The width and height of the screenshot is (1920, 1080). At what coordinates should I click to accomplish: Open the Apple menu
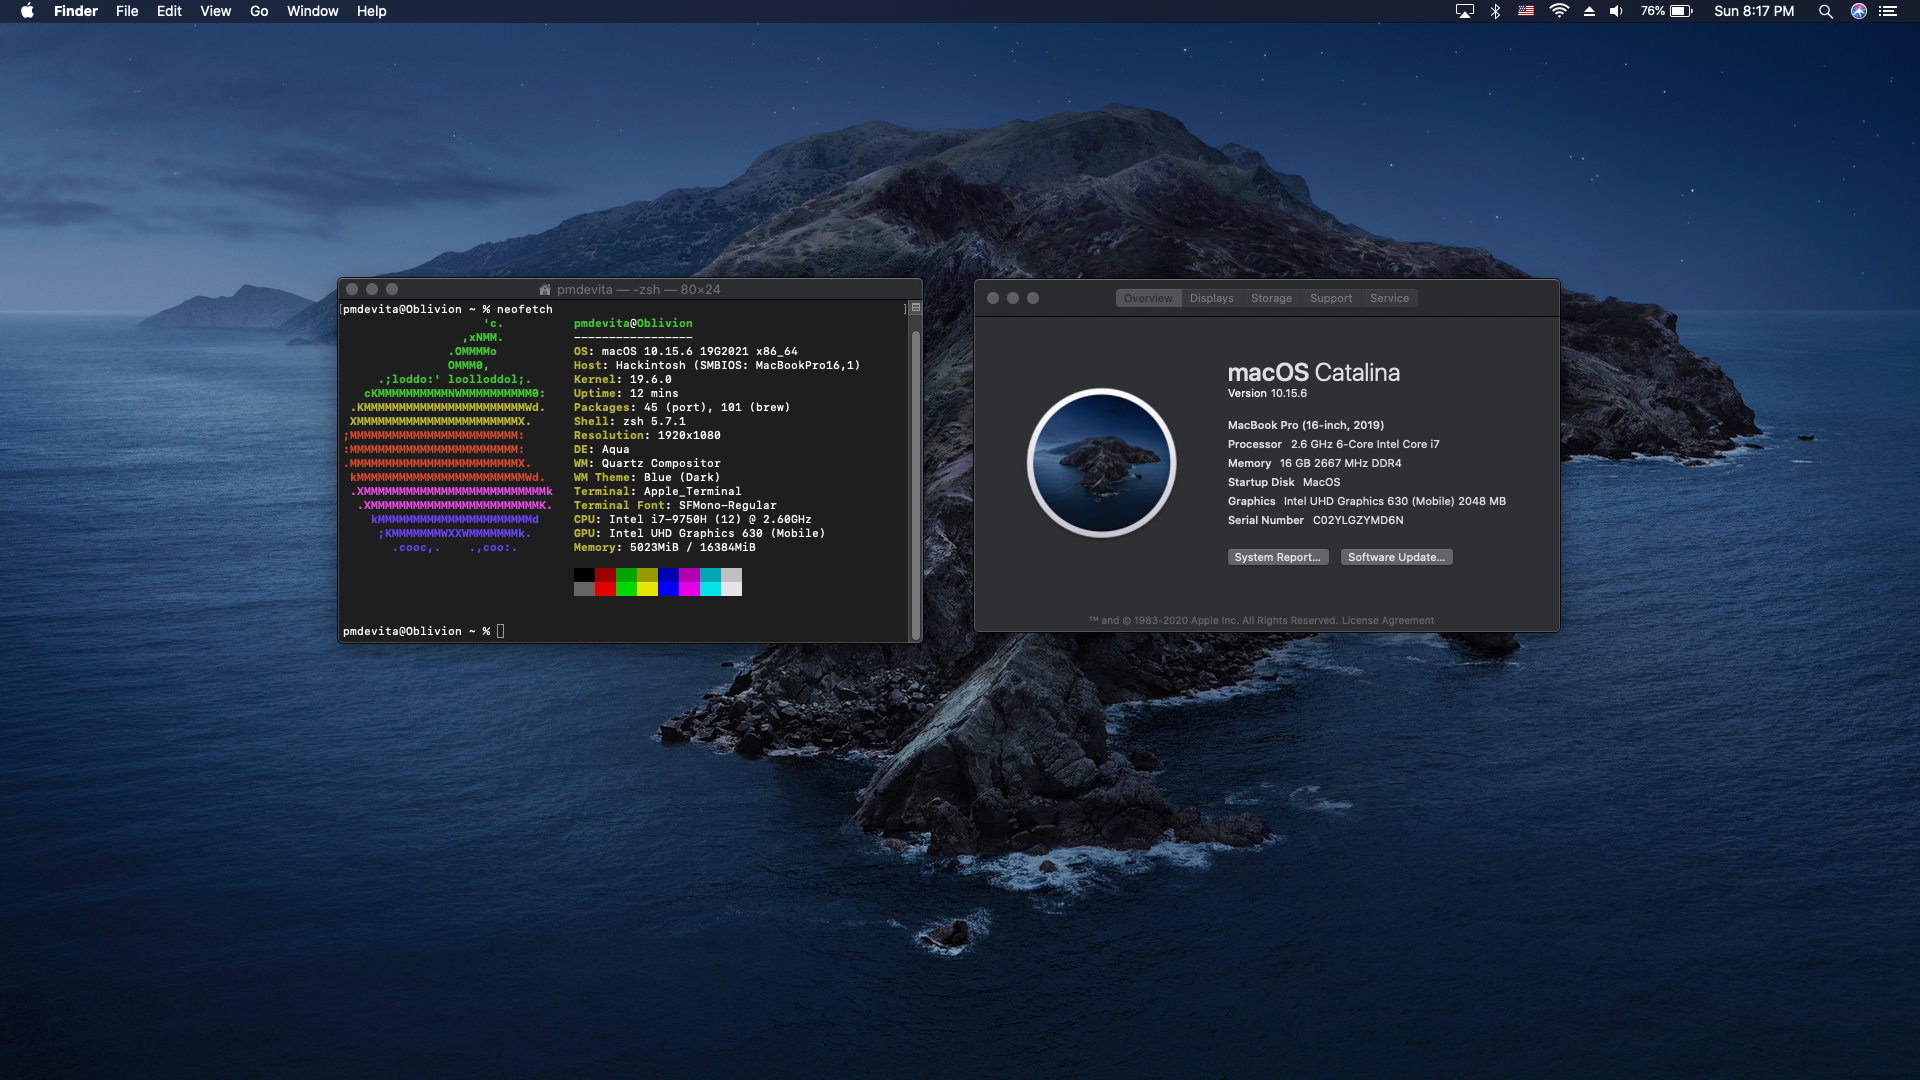27,11
